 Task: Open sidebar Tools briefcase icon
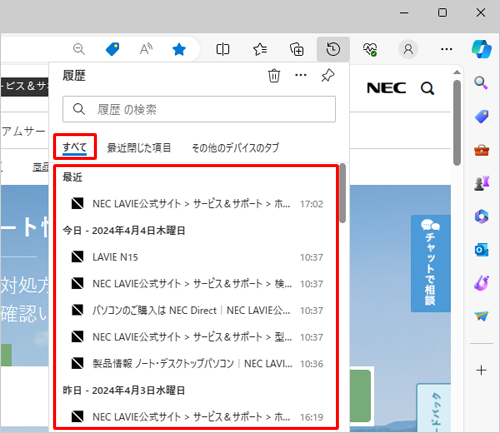482,150
